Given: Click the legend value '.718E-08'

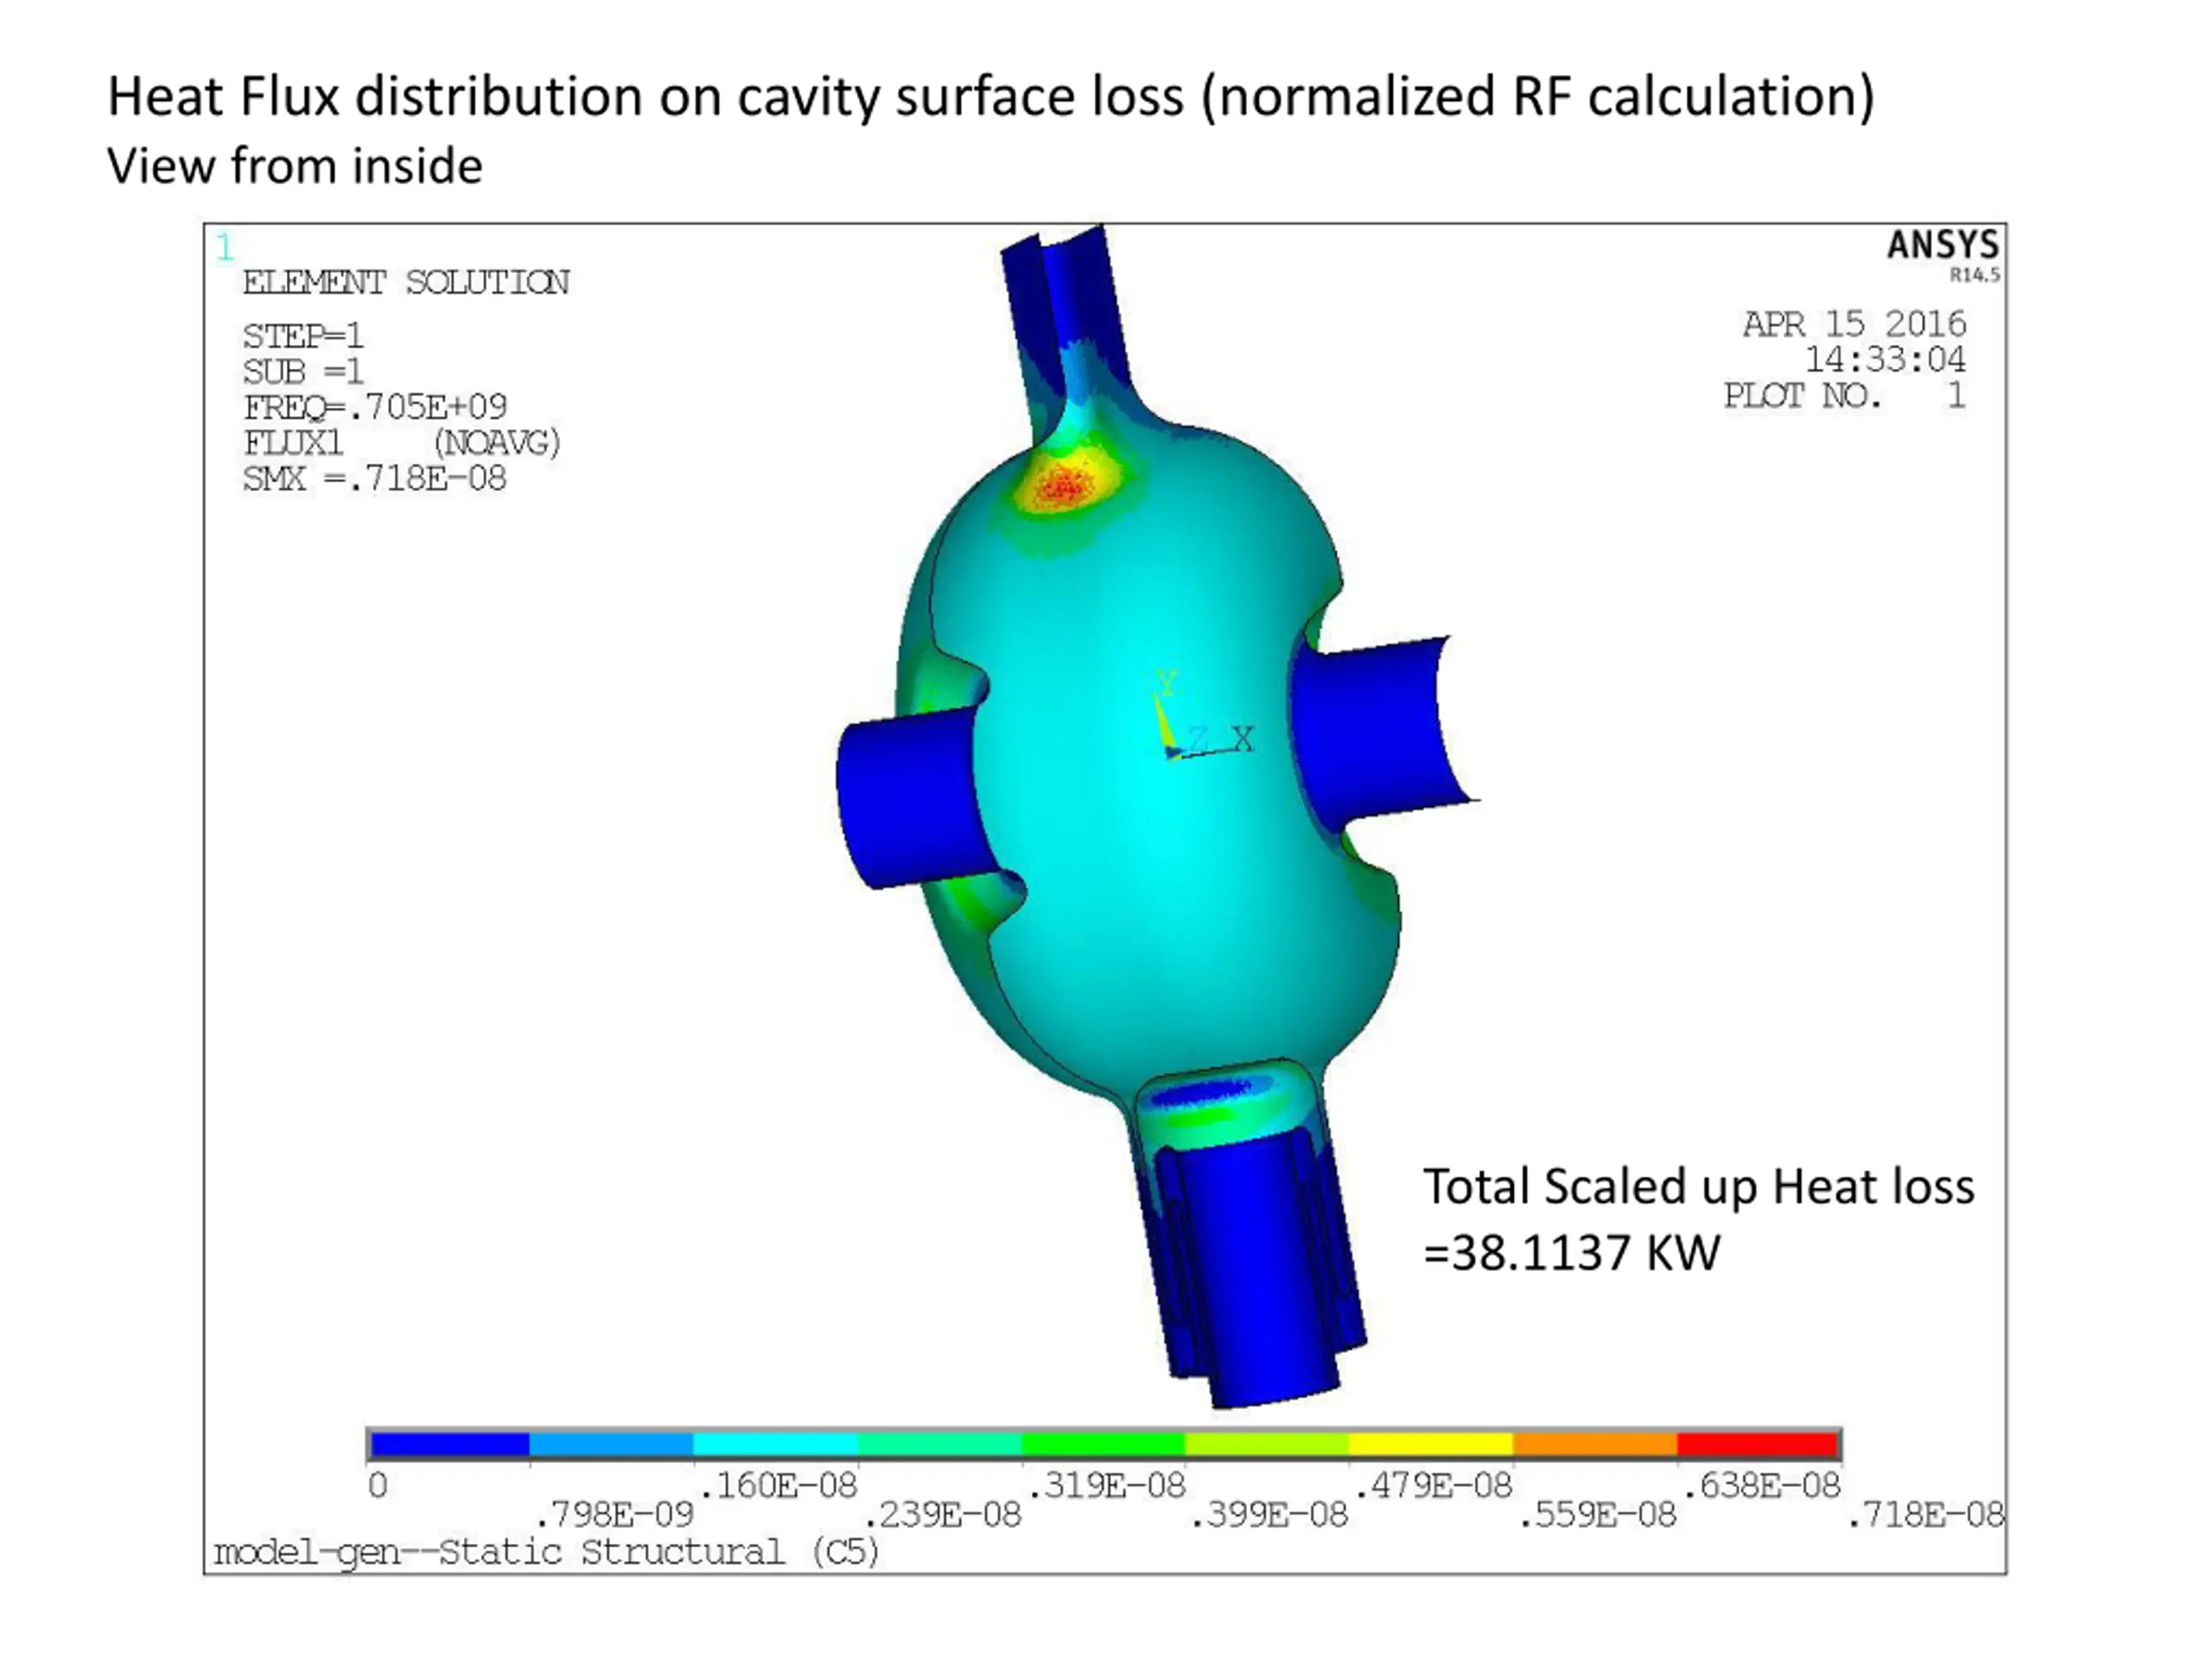Looking at the screenshot, I should coord(1925,1515).
